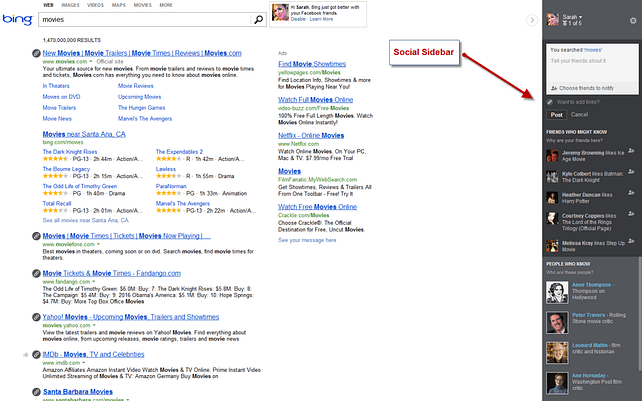Click 'Disable' in the Facebook notice
Image resolution: width=642 pixels, height=401 pixels.
(298, 19)
